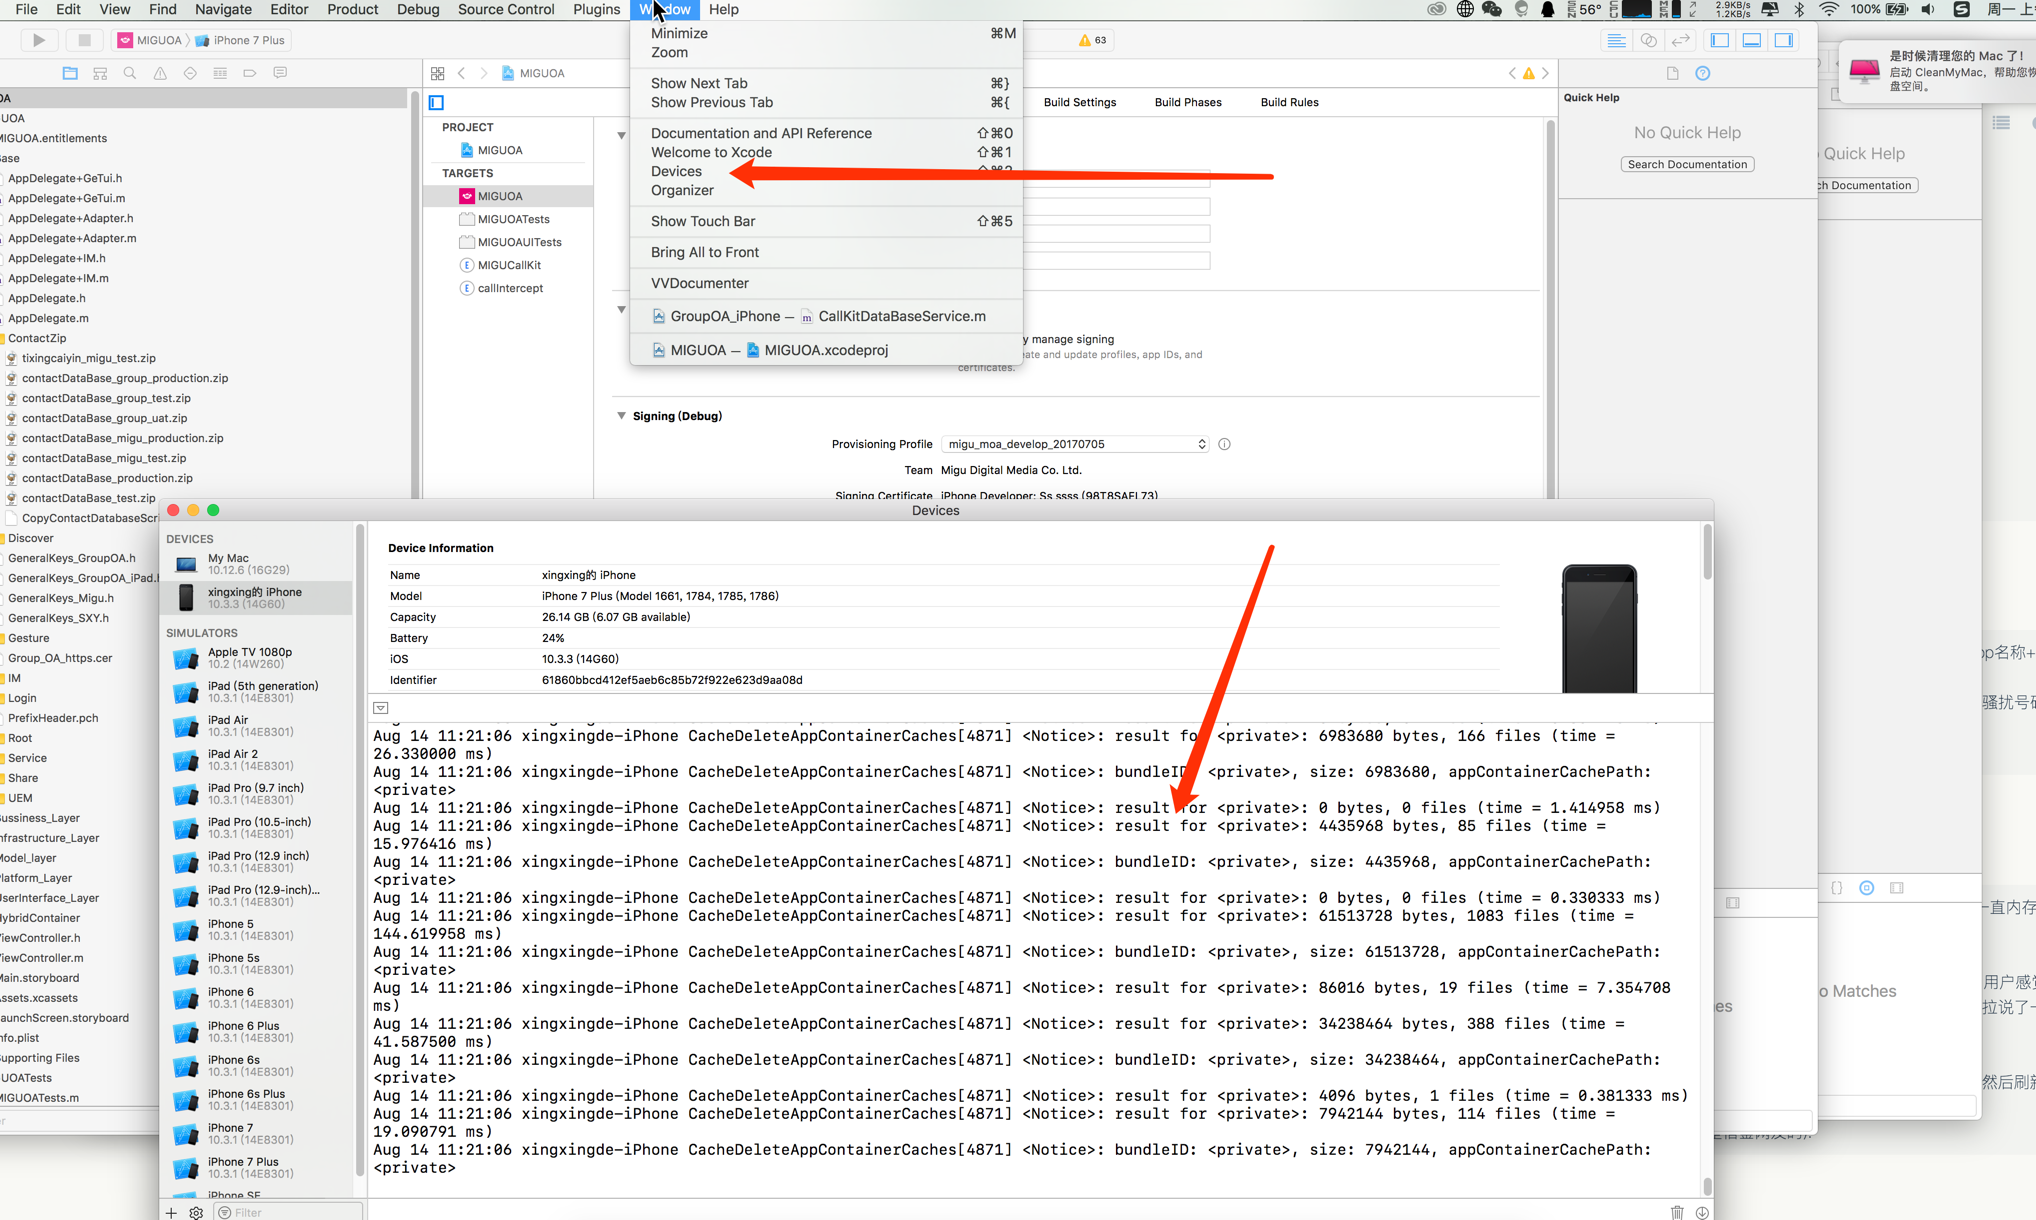Save device console log with download icon

tap(1702, 1212)
